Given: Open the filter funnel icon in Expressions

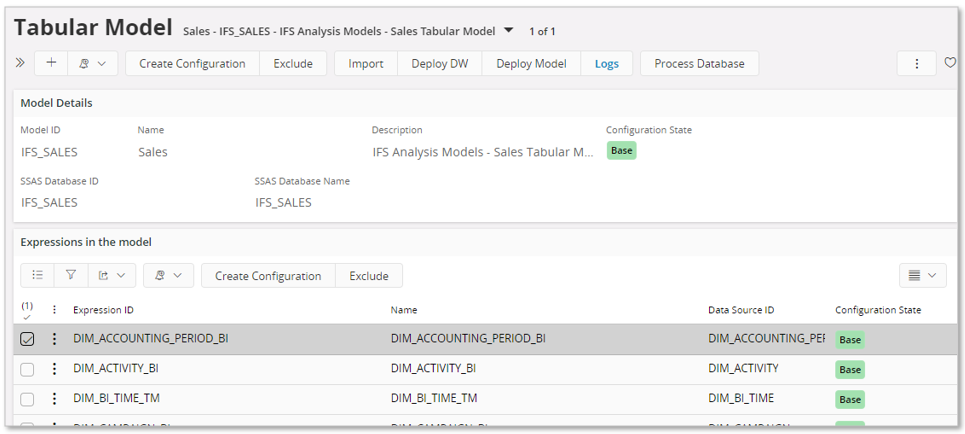Looking at the screenshot, I should click(71, 275).
